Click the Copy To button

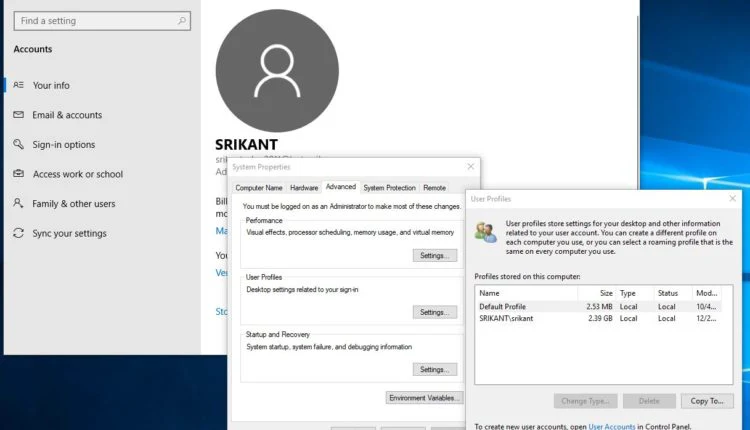[707, 401]
